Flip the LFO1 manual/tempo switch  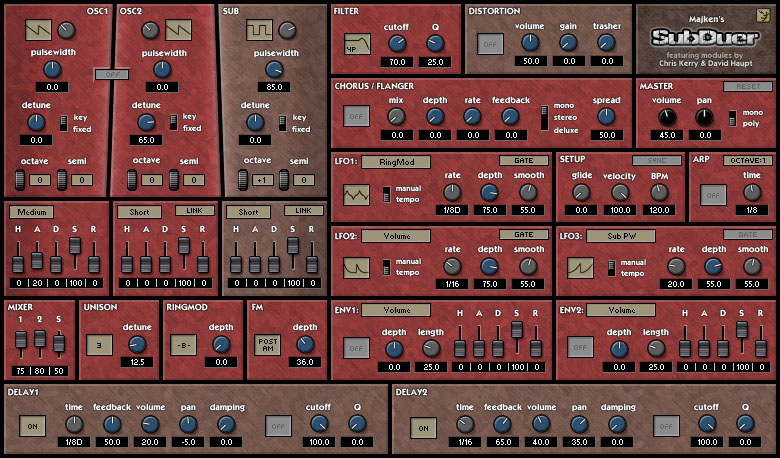[386, 194]
